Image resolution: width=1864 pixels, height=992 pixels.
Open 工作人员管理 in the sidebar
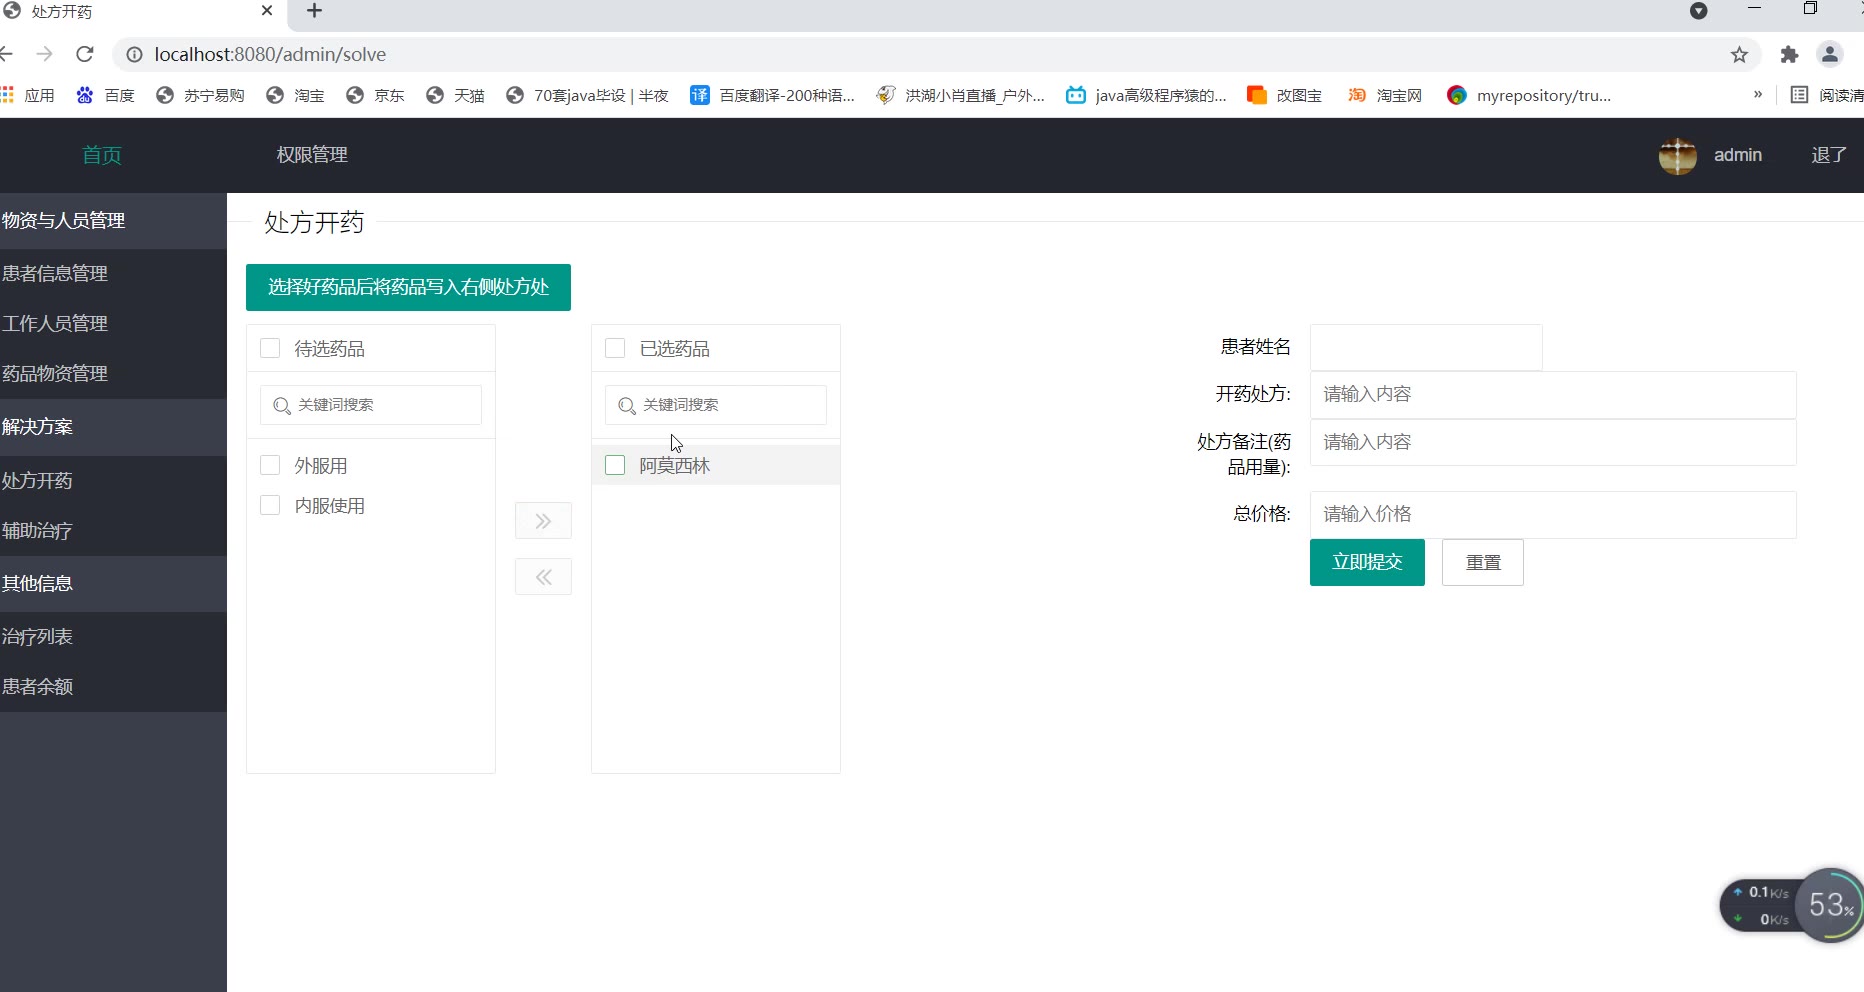113,324
